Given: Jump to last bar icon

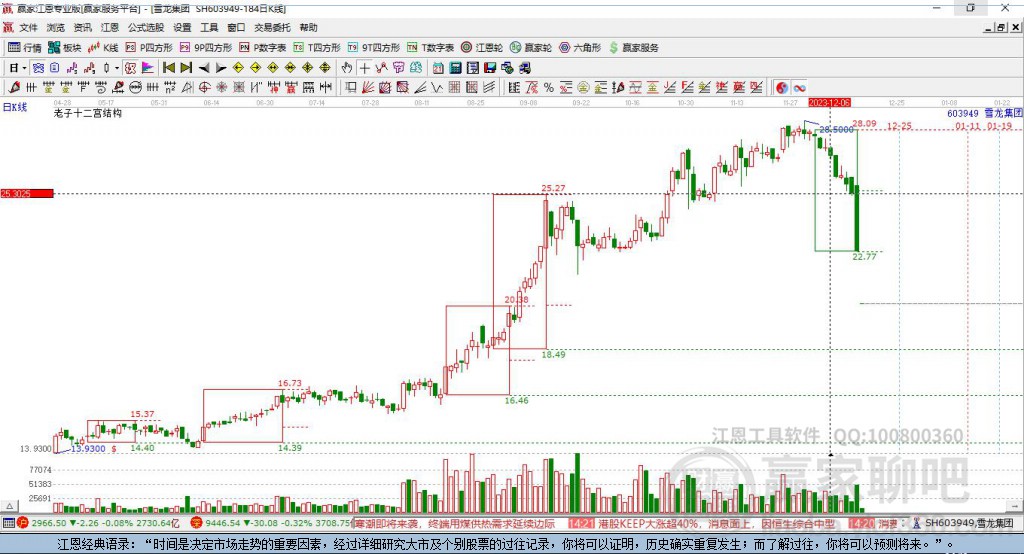Looking at the screenshot, I should point(186,68).
